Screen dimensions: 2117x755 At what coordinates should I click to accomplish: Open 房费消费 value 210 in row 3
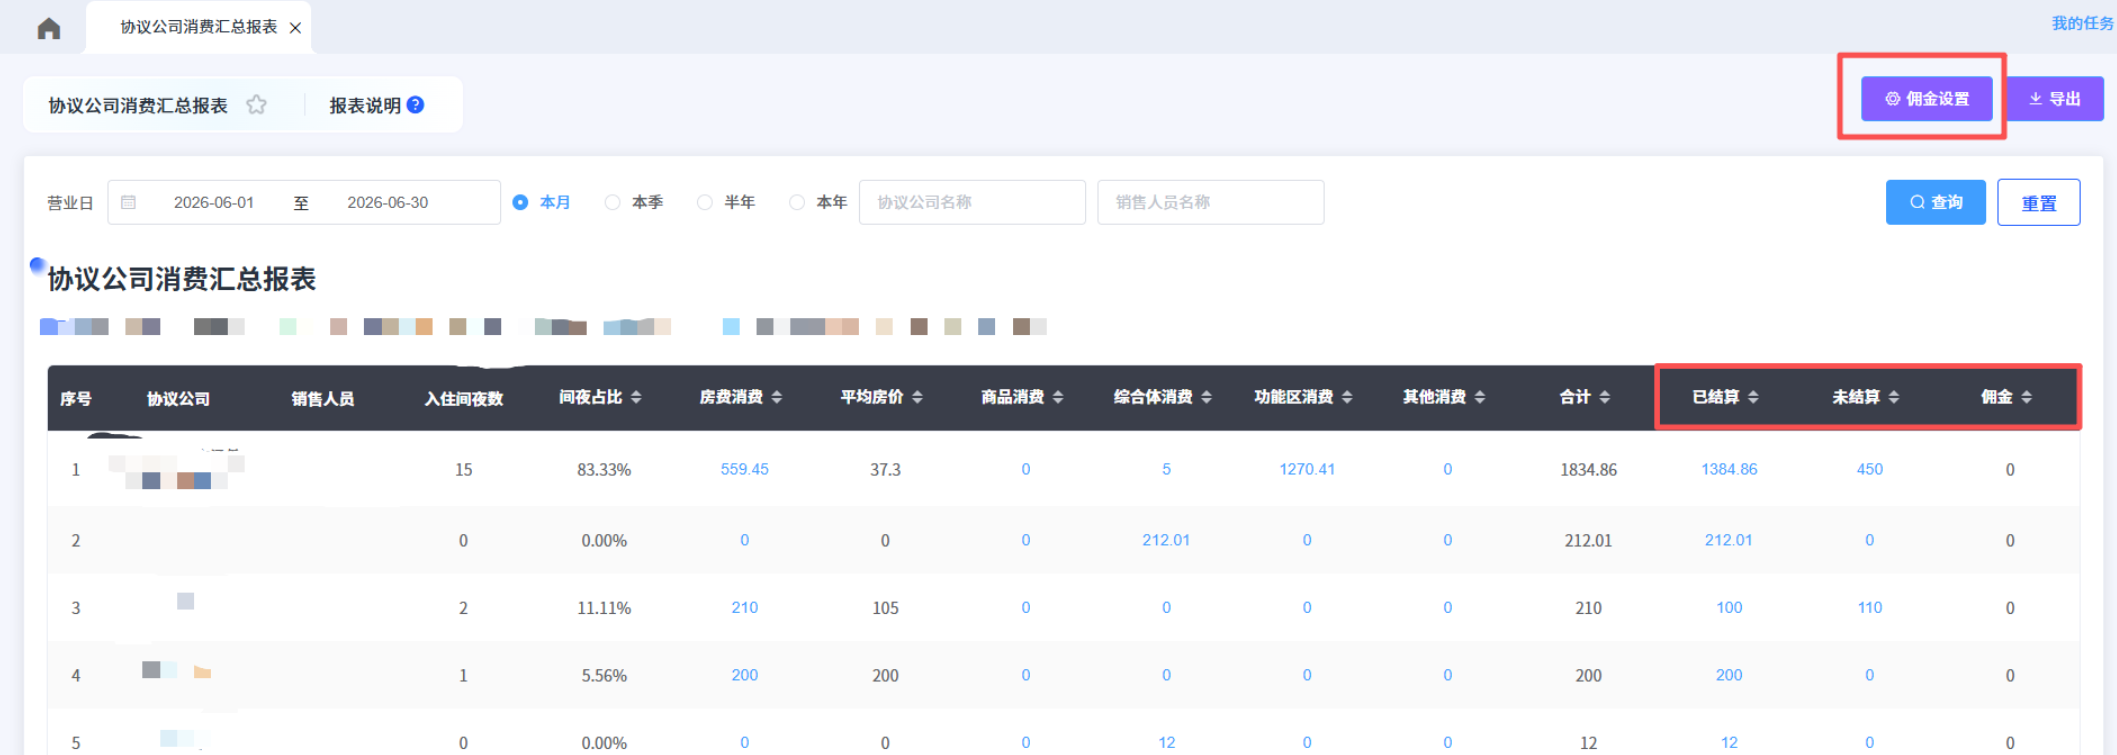click(x=745, y=607)
